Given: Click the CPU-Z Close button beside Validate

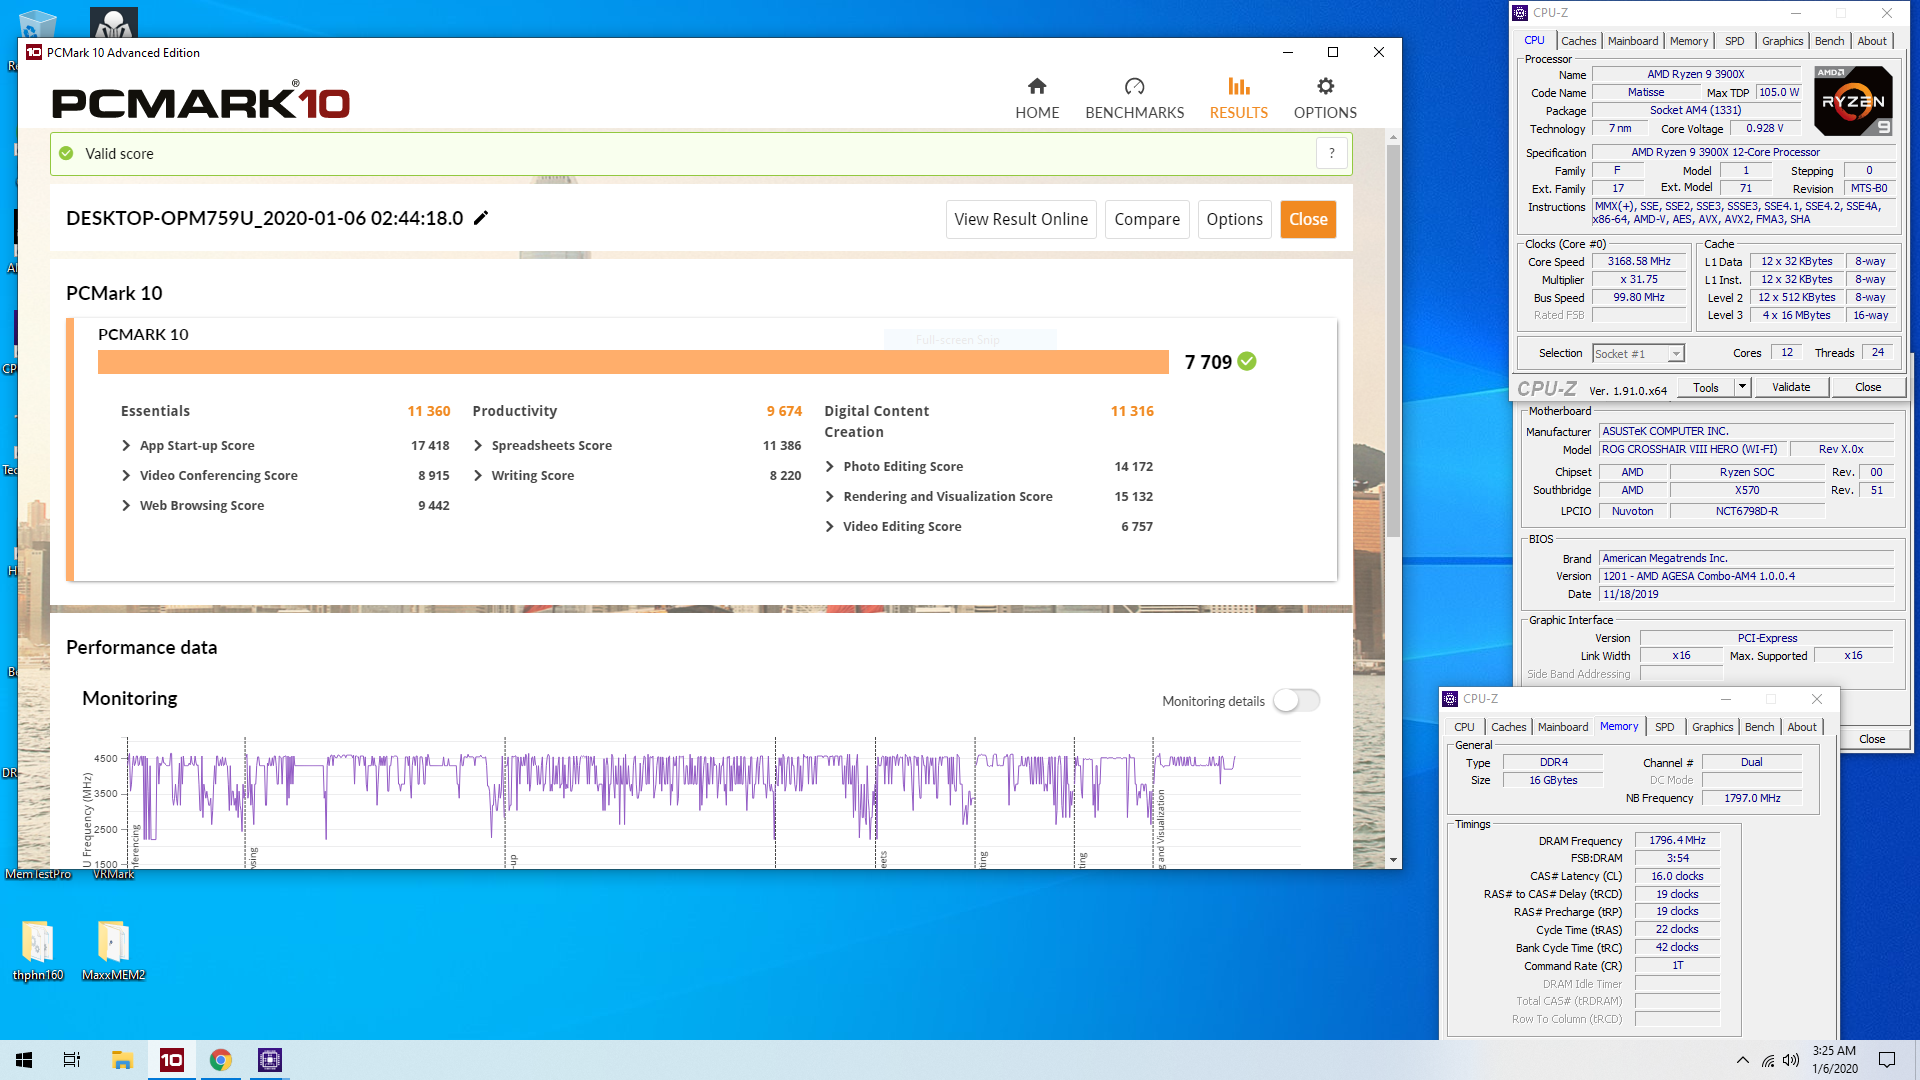Looking at the screenshot, I should point(1867,387).
